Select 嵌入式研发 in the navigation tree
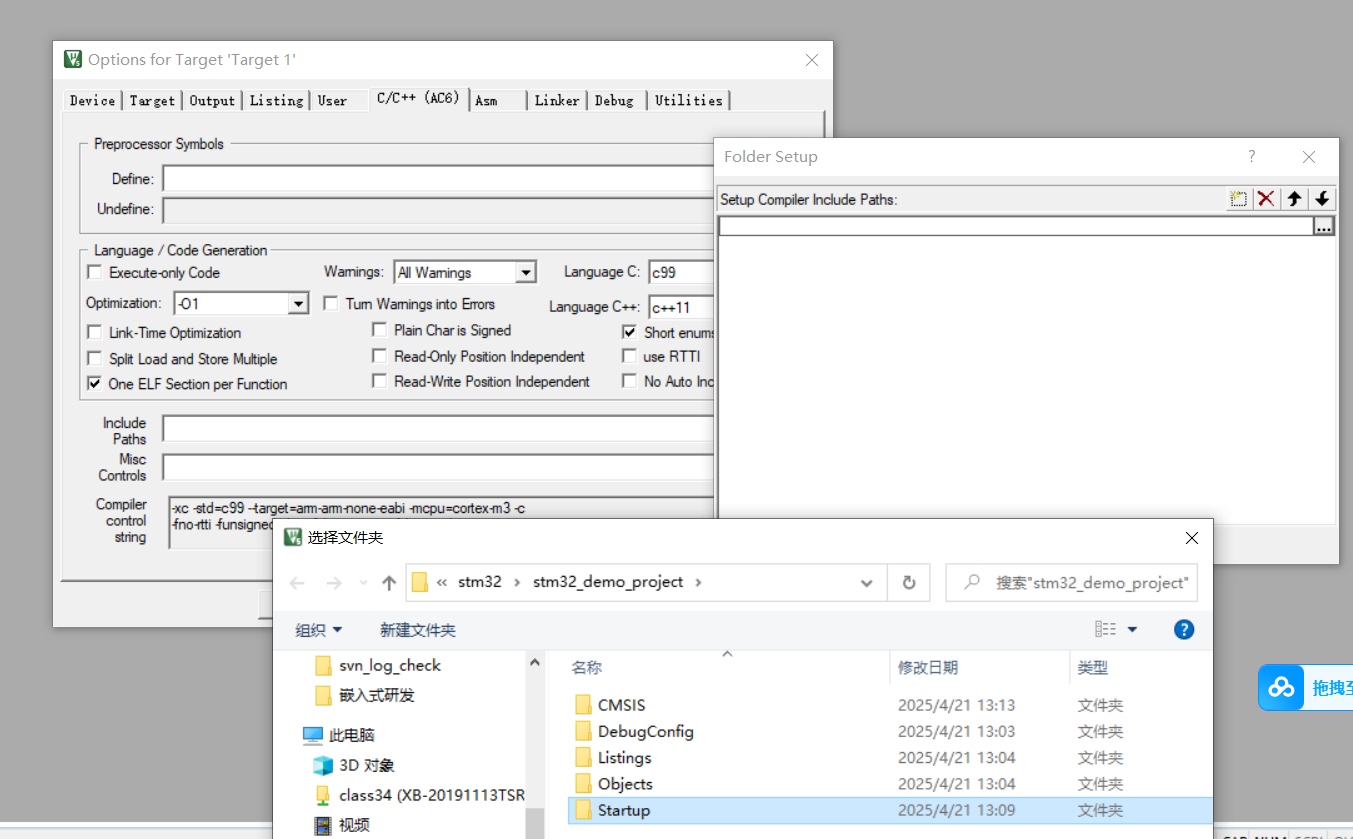Image resolution: width=1353 pixels, height=839 pixels. coord(376,695)
